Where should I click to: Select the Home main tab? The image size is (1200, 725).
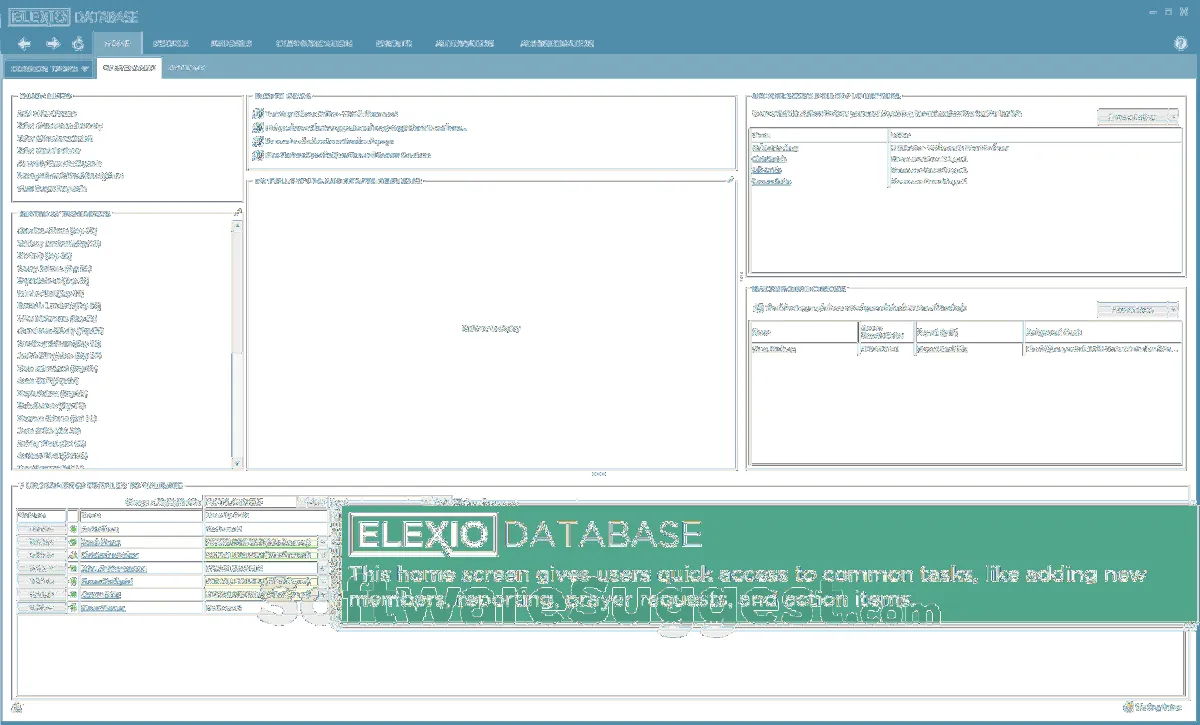(x=117, y=44)
